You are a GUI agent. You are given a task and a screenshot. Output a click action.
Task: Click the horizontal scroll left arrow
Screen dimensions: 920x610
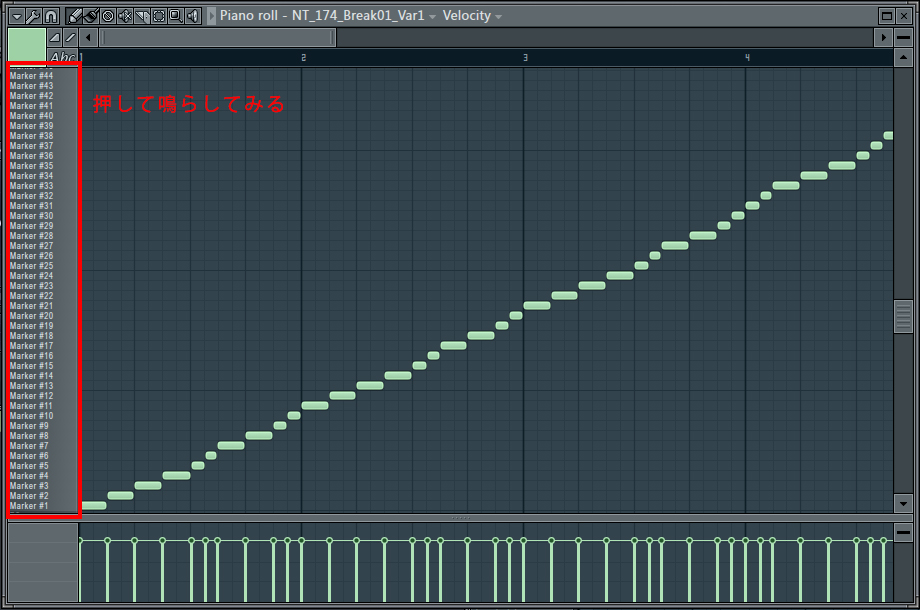click(x=89, y=38)
